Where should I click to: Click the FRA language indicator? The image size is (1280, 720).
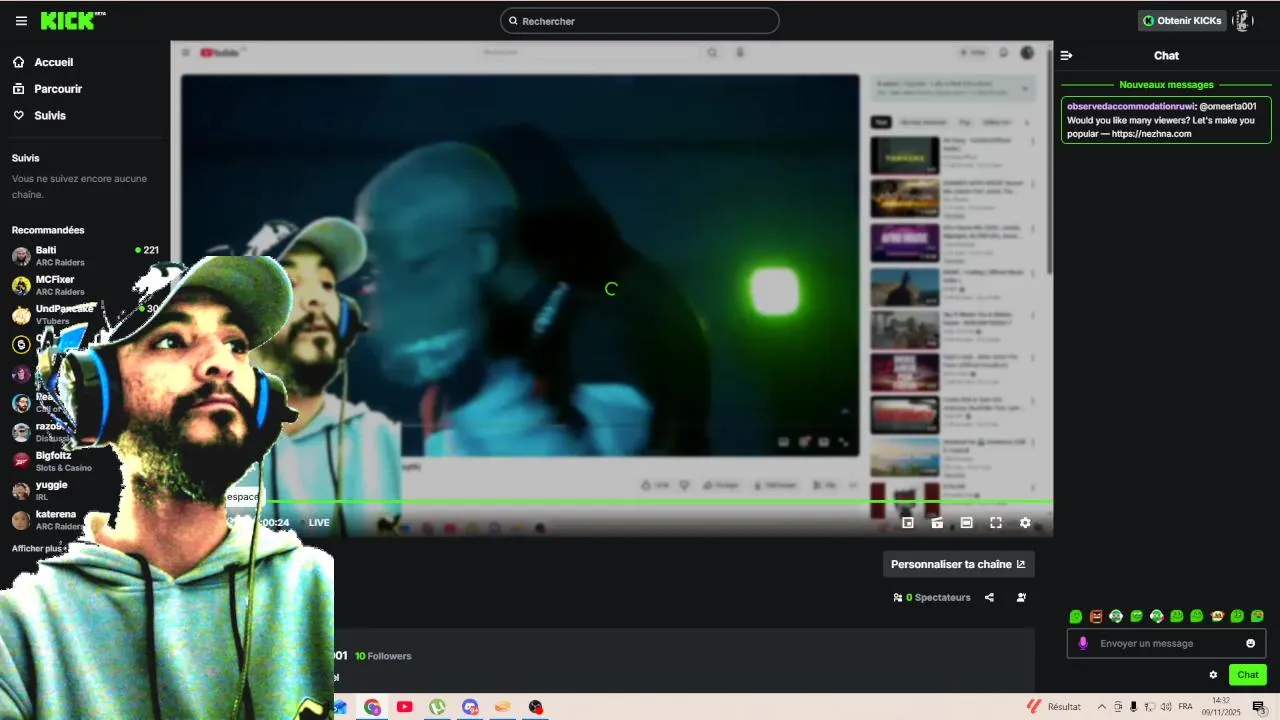1185,707
